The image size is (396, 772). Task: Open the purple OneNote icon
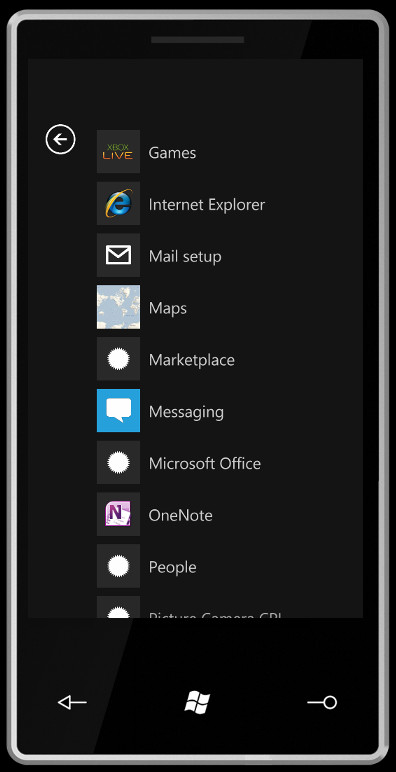[x=118, y=514]
